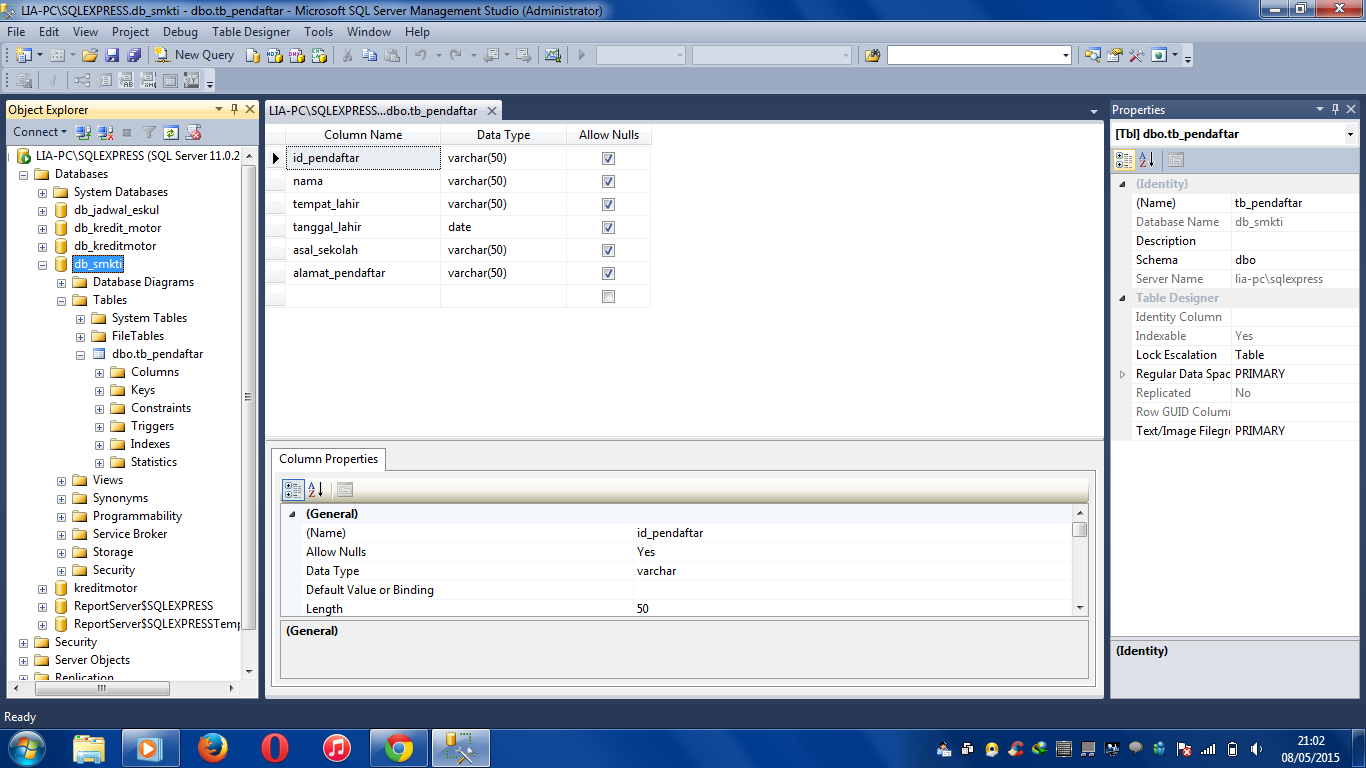Open the Help menu
1366x768 pixels.
point(417,32)
